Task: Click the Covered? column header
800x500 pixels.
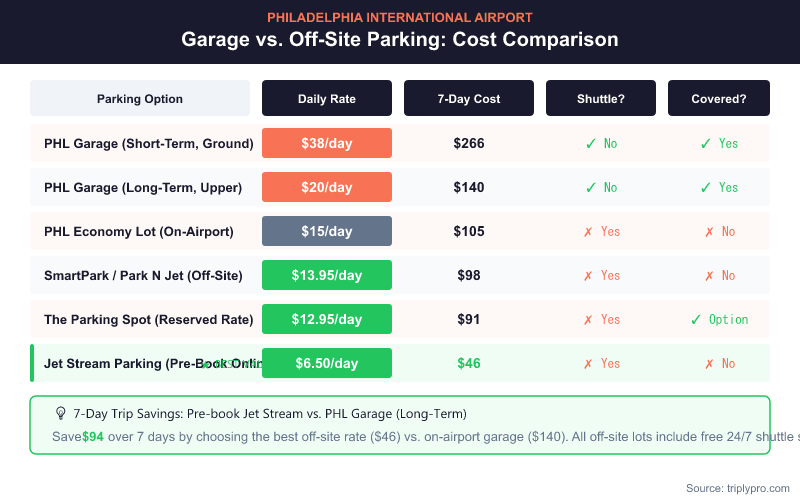Action: 719,99
